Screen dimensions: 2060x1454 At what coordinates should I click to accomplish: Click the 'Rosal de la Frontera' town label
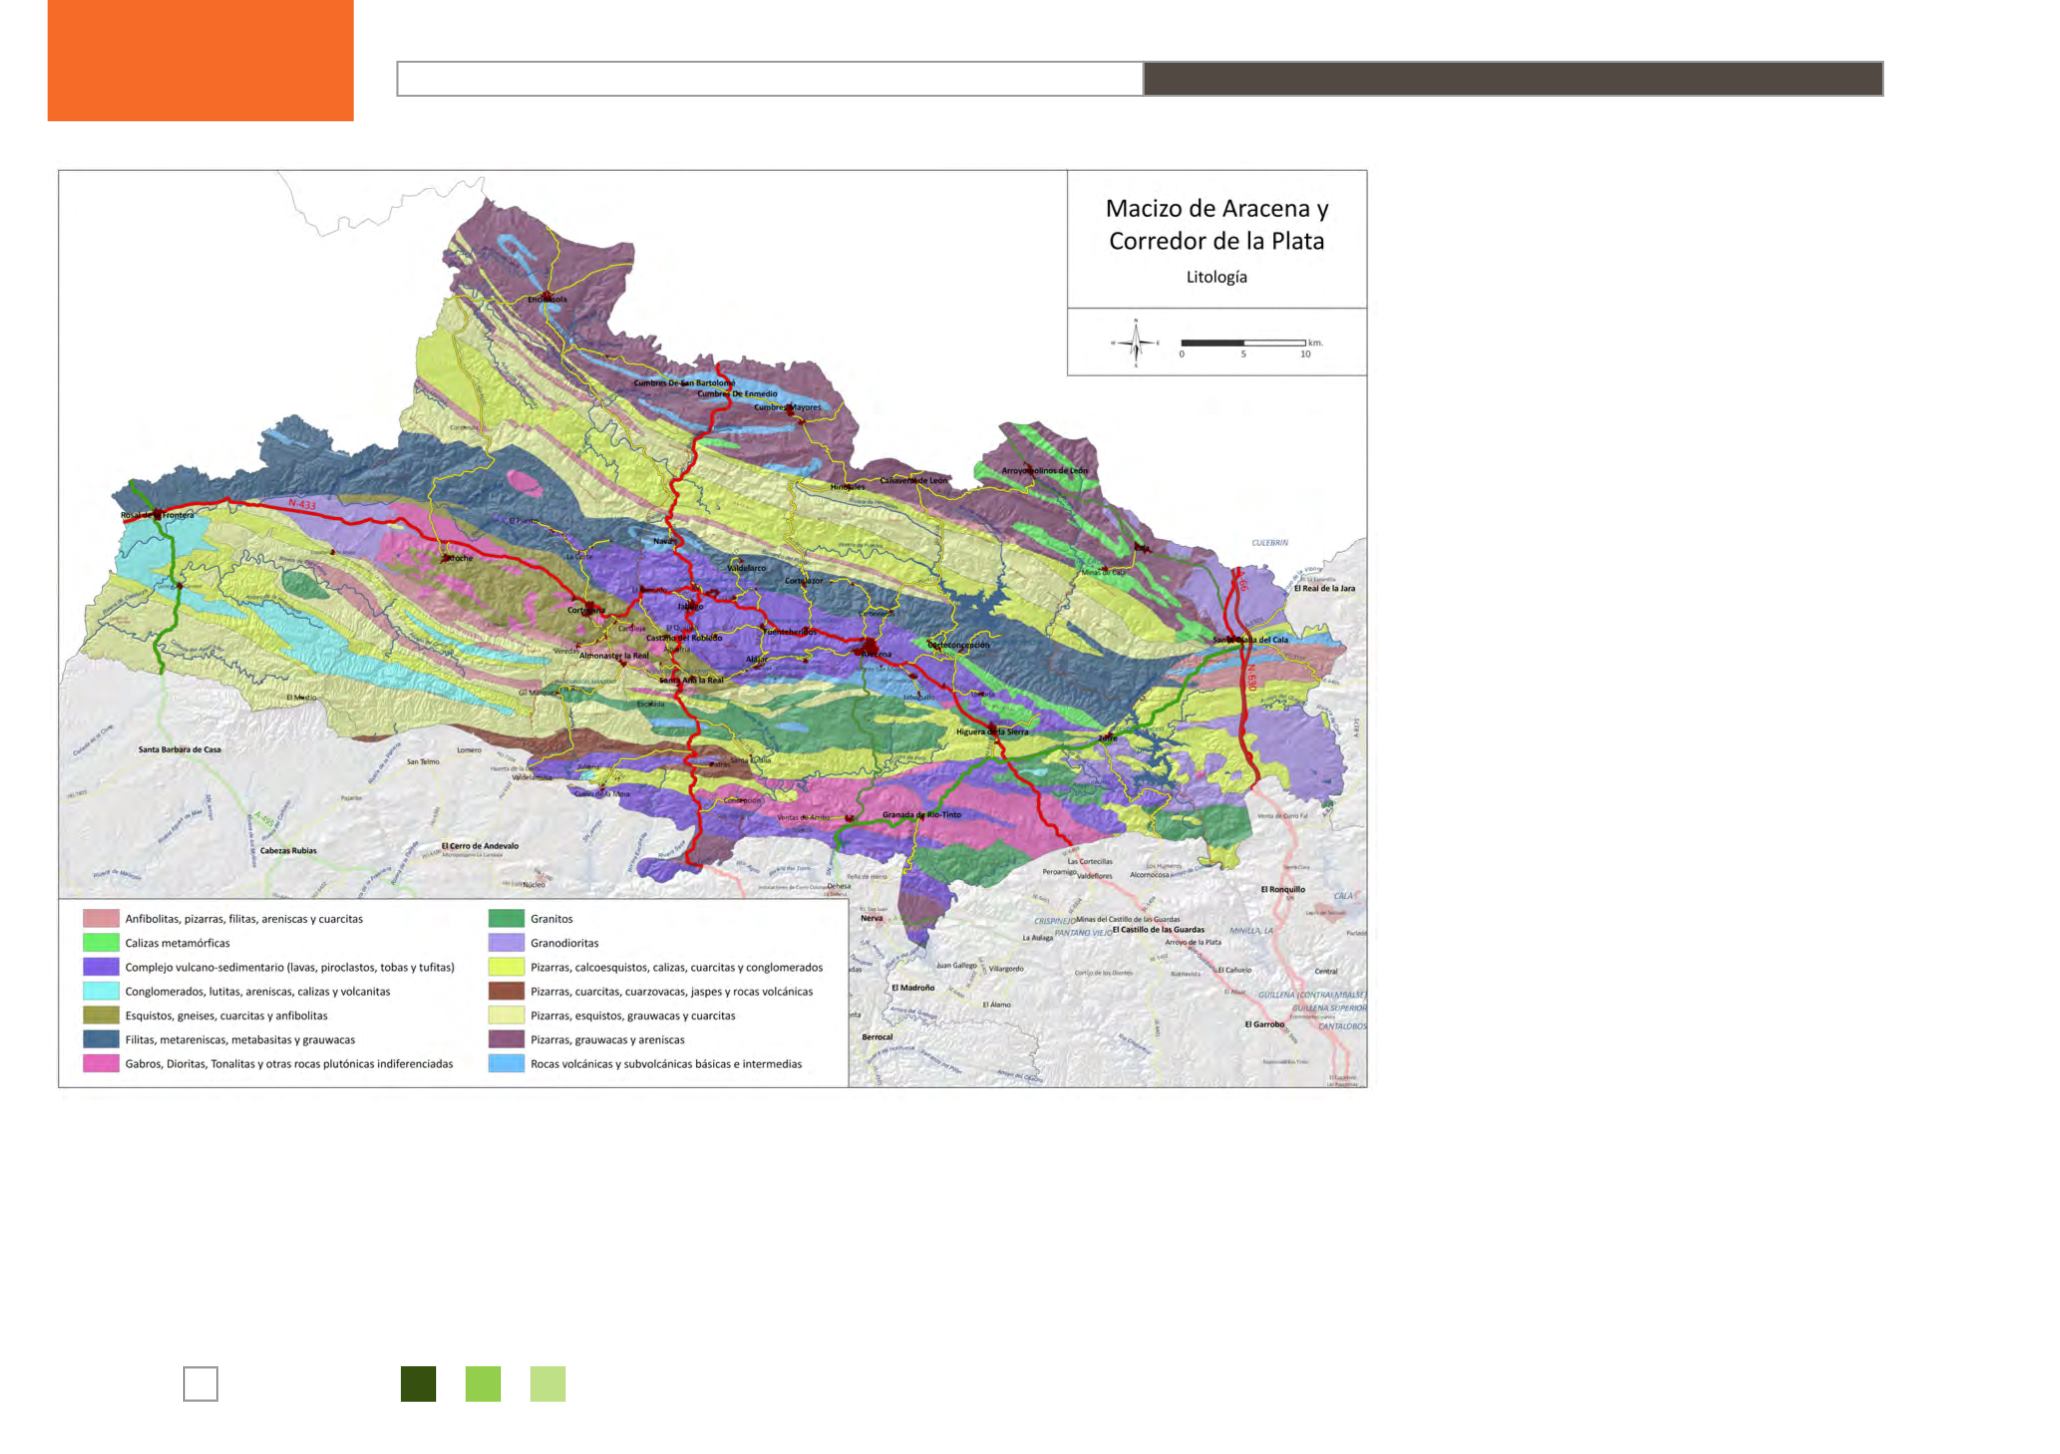click(x=157, y=515)
